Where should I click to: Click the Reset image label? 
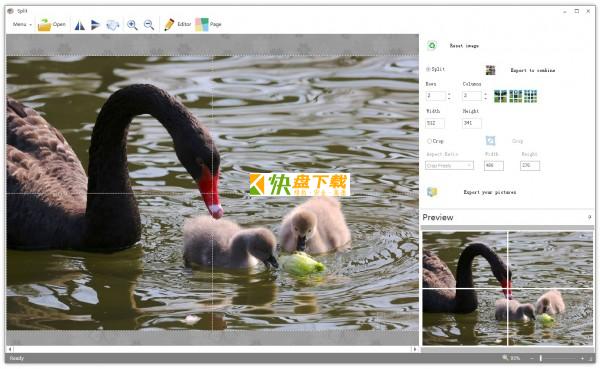click(x=464, y=46)
